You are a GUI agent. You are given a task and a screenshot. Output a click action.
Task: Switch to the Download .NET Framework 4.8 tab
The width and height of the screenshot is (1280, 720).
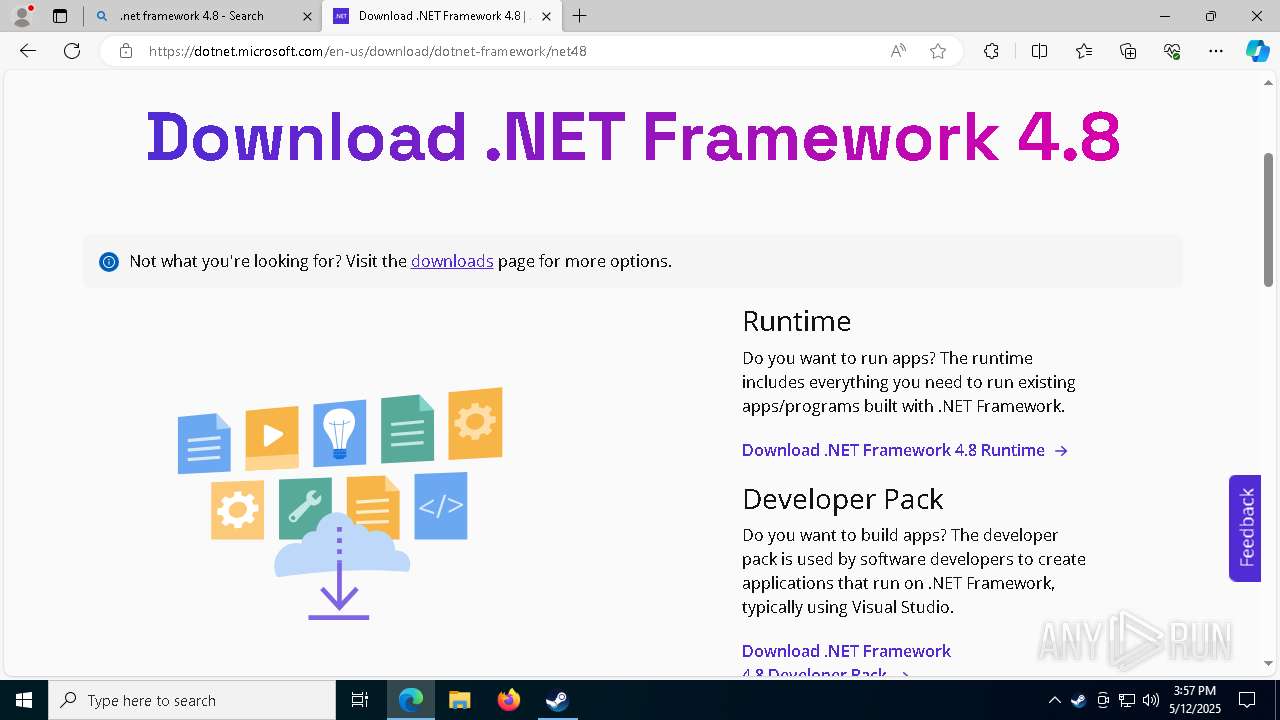(x=440, y=16)
